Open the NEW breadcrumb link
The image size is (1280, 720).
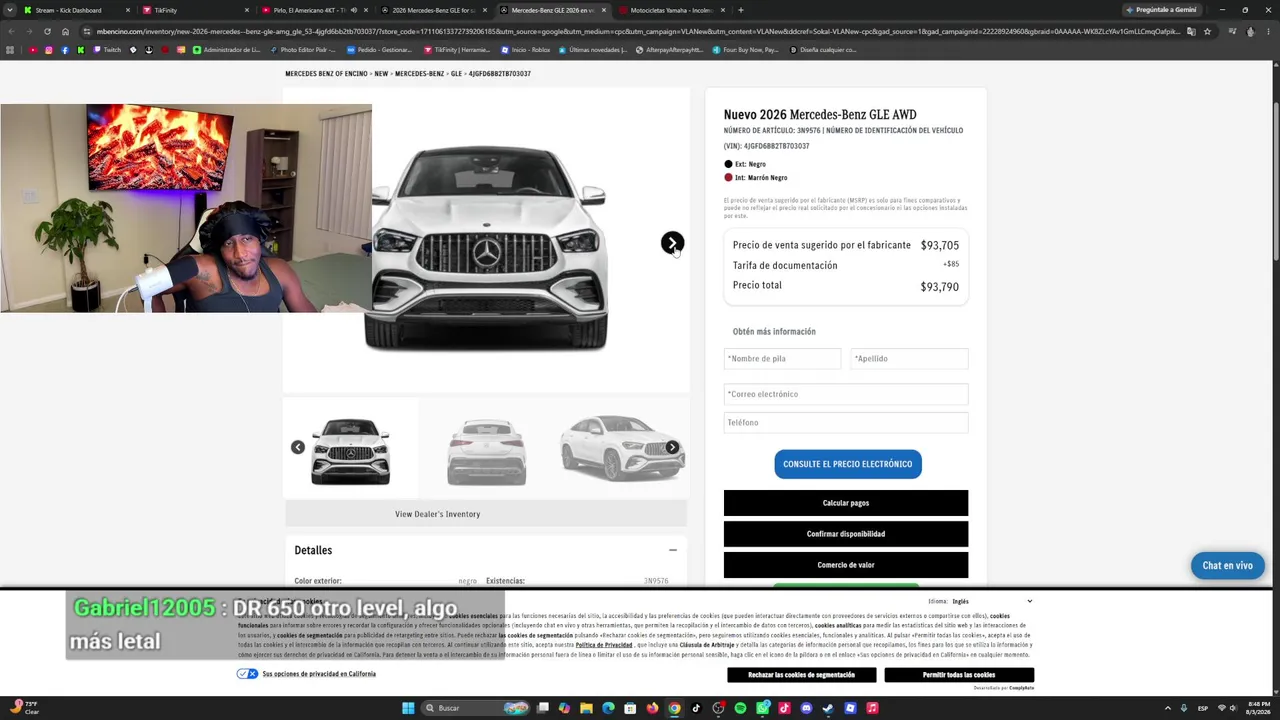click(381, 74)
